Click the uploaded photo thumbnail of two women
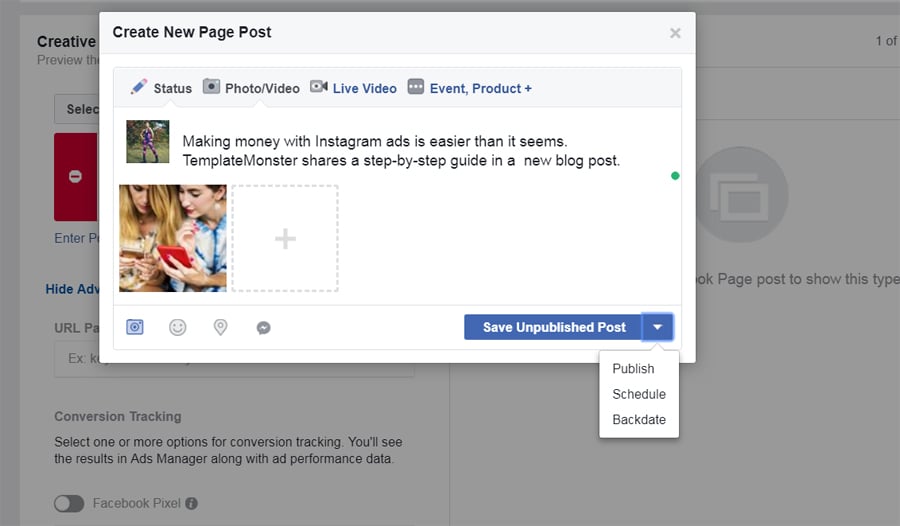 click(x=173, y=238)
